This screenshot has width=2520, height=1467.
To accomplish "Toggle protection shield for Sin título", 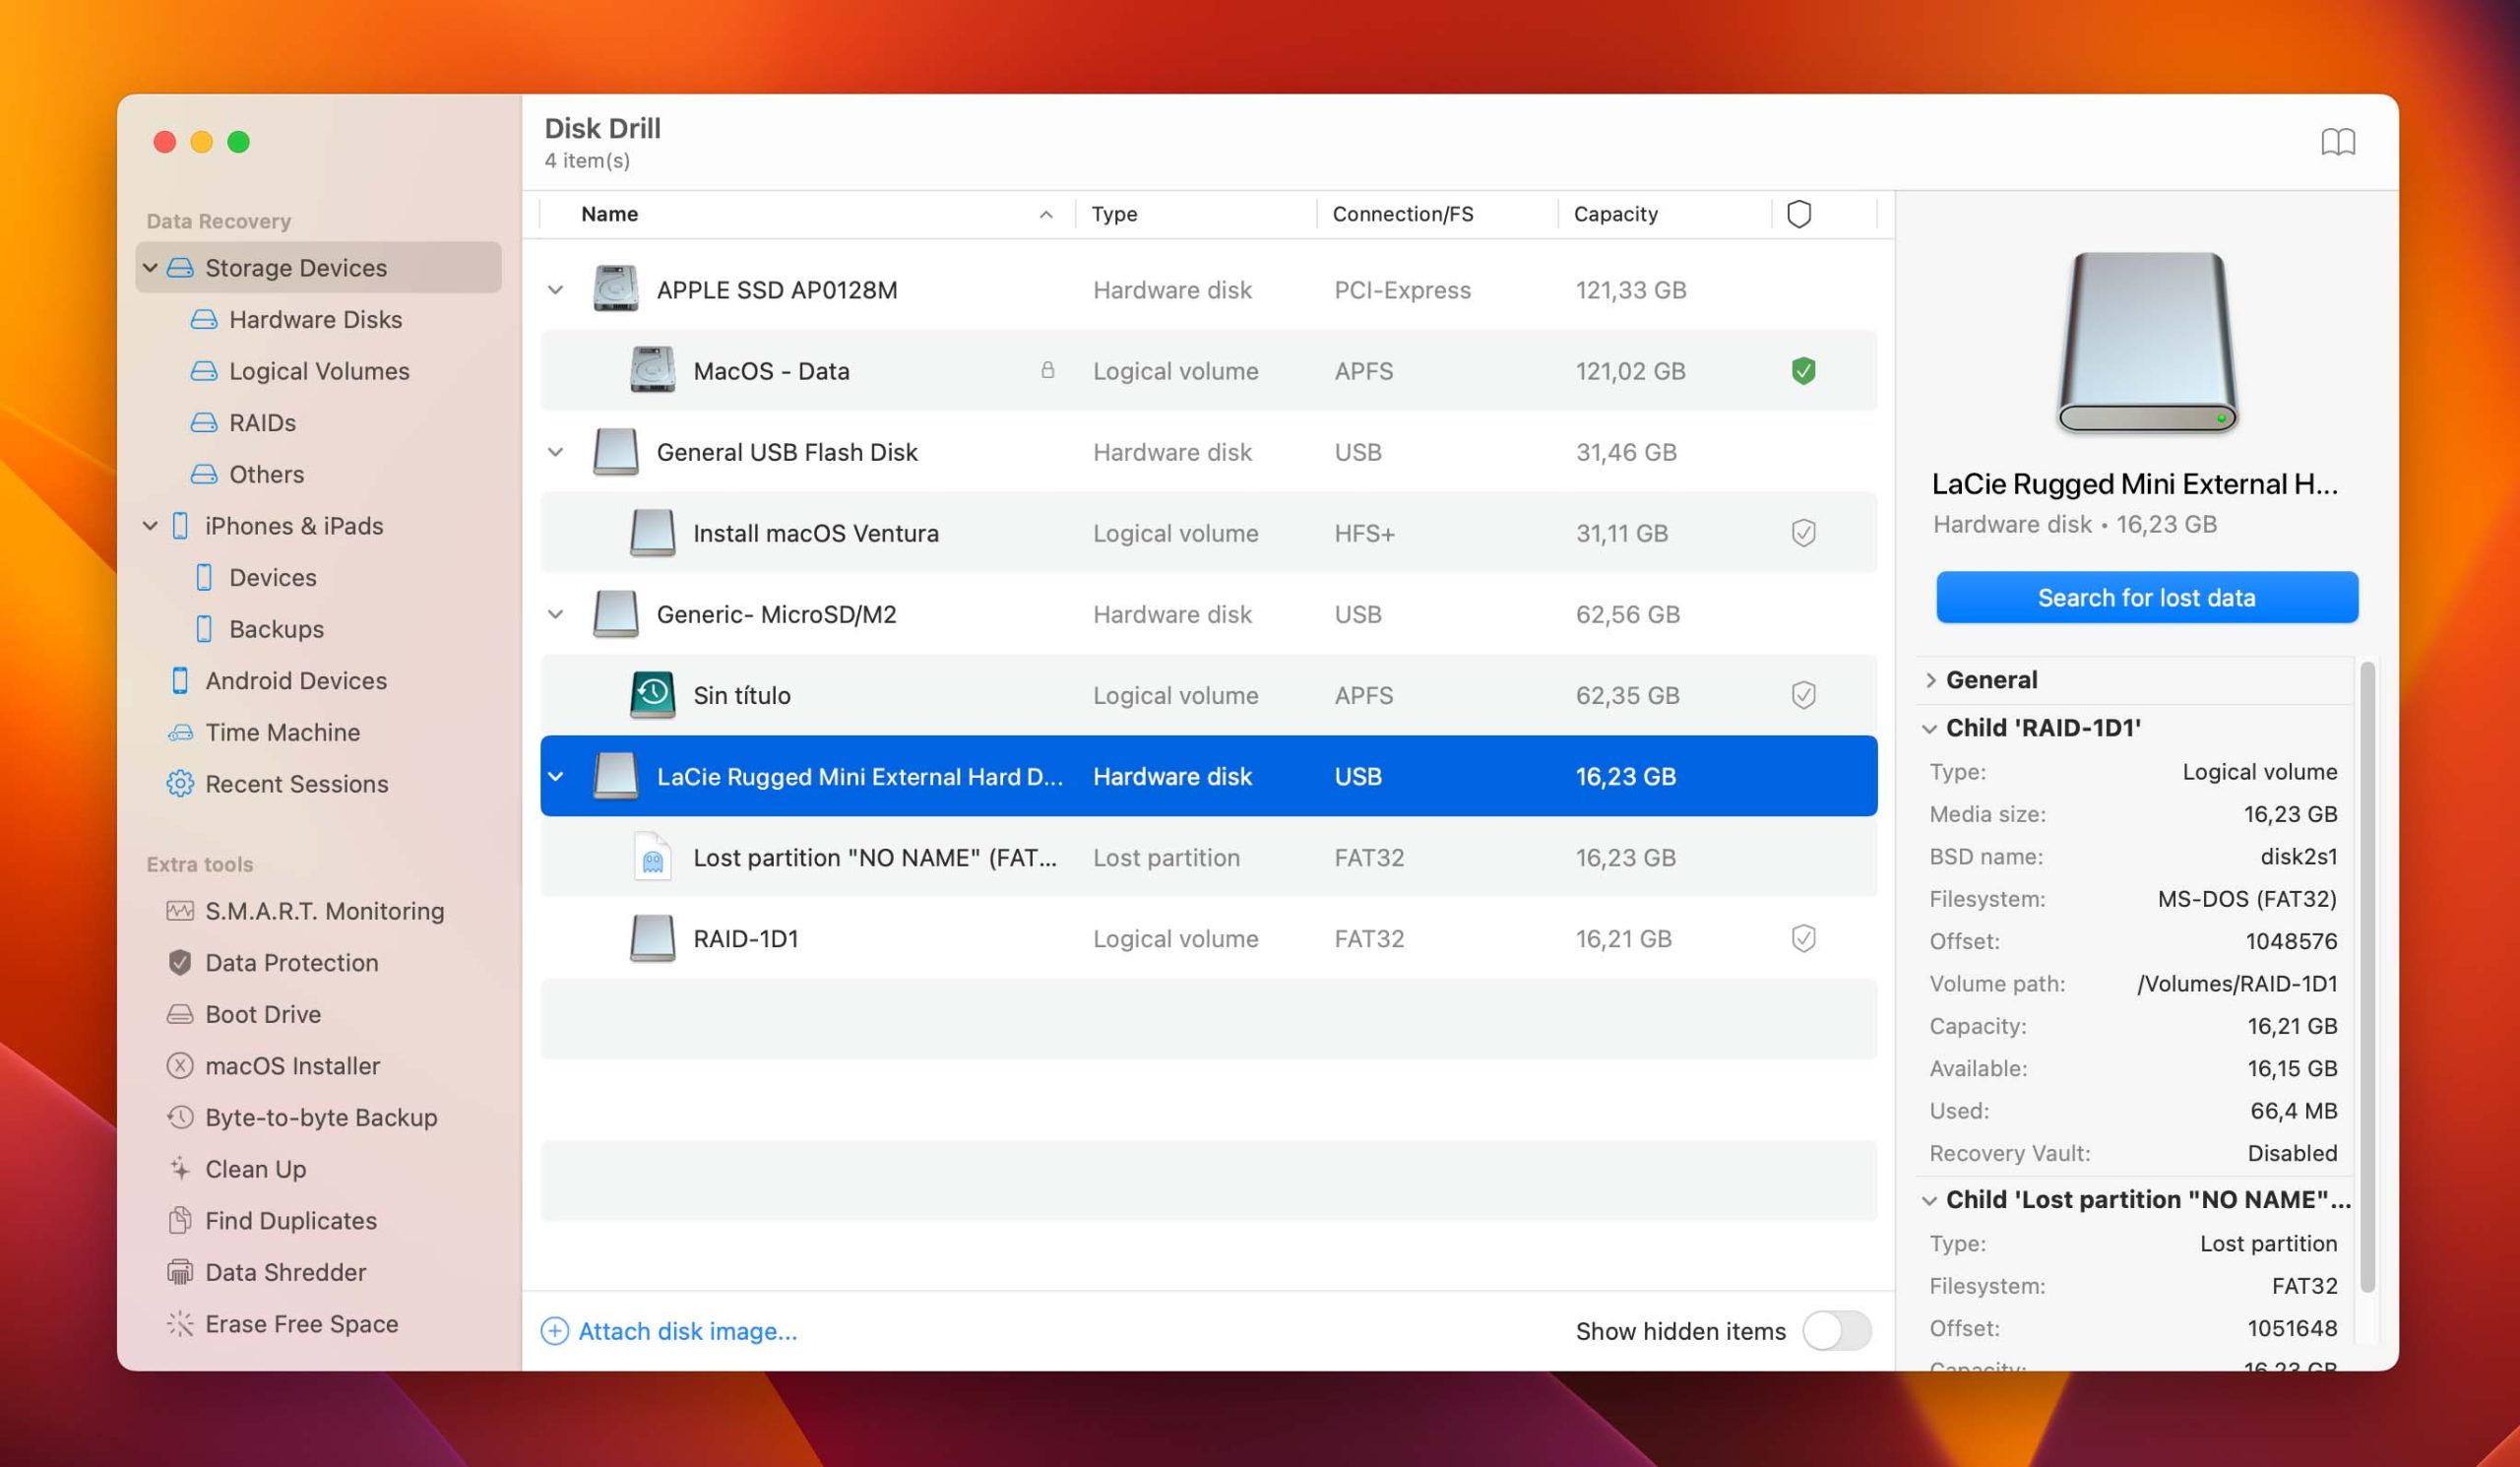I will (1803, 695).
